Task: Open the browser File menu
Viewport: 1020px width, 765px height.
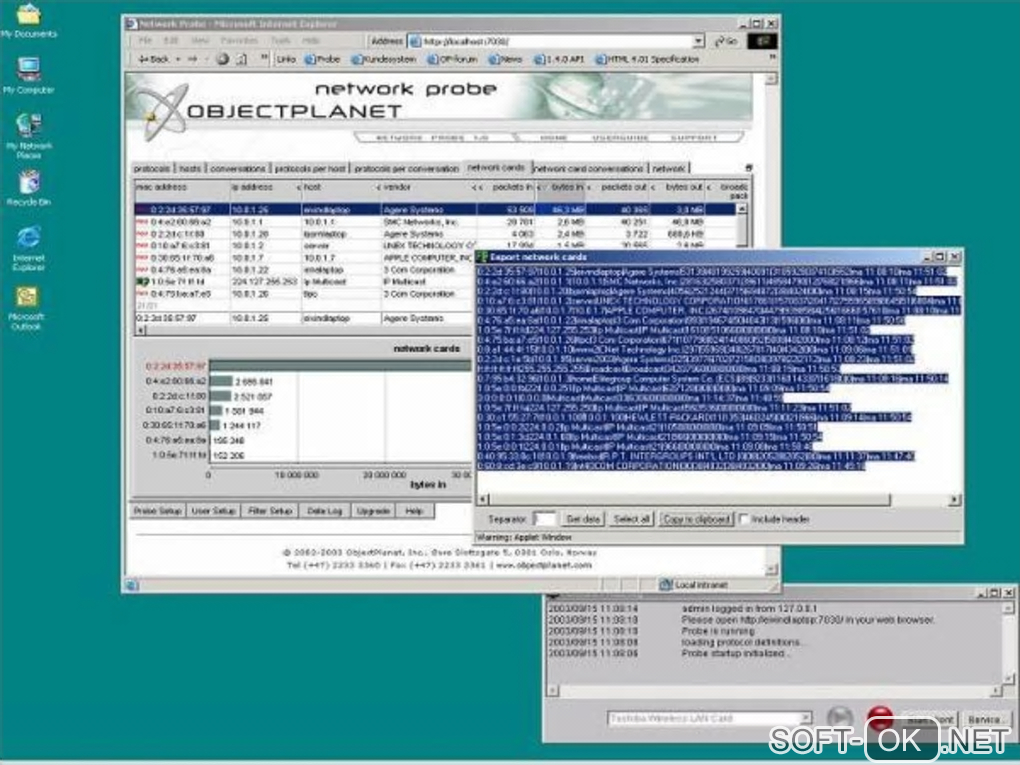Action: tap(145, 41)
